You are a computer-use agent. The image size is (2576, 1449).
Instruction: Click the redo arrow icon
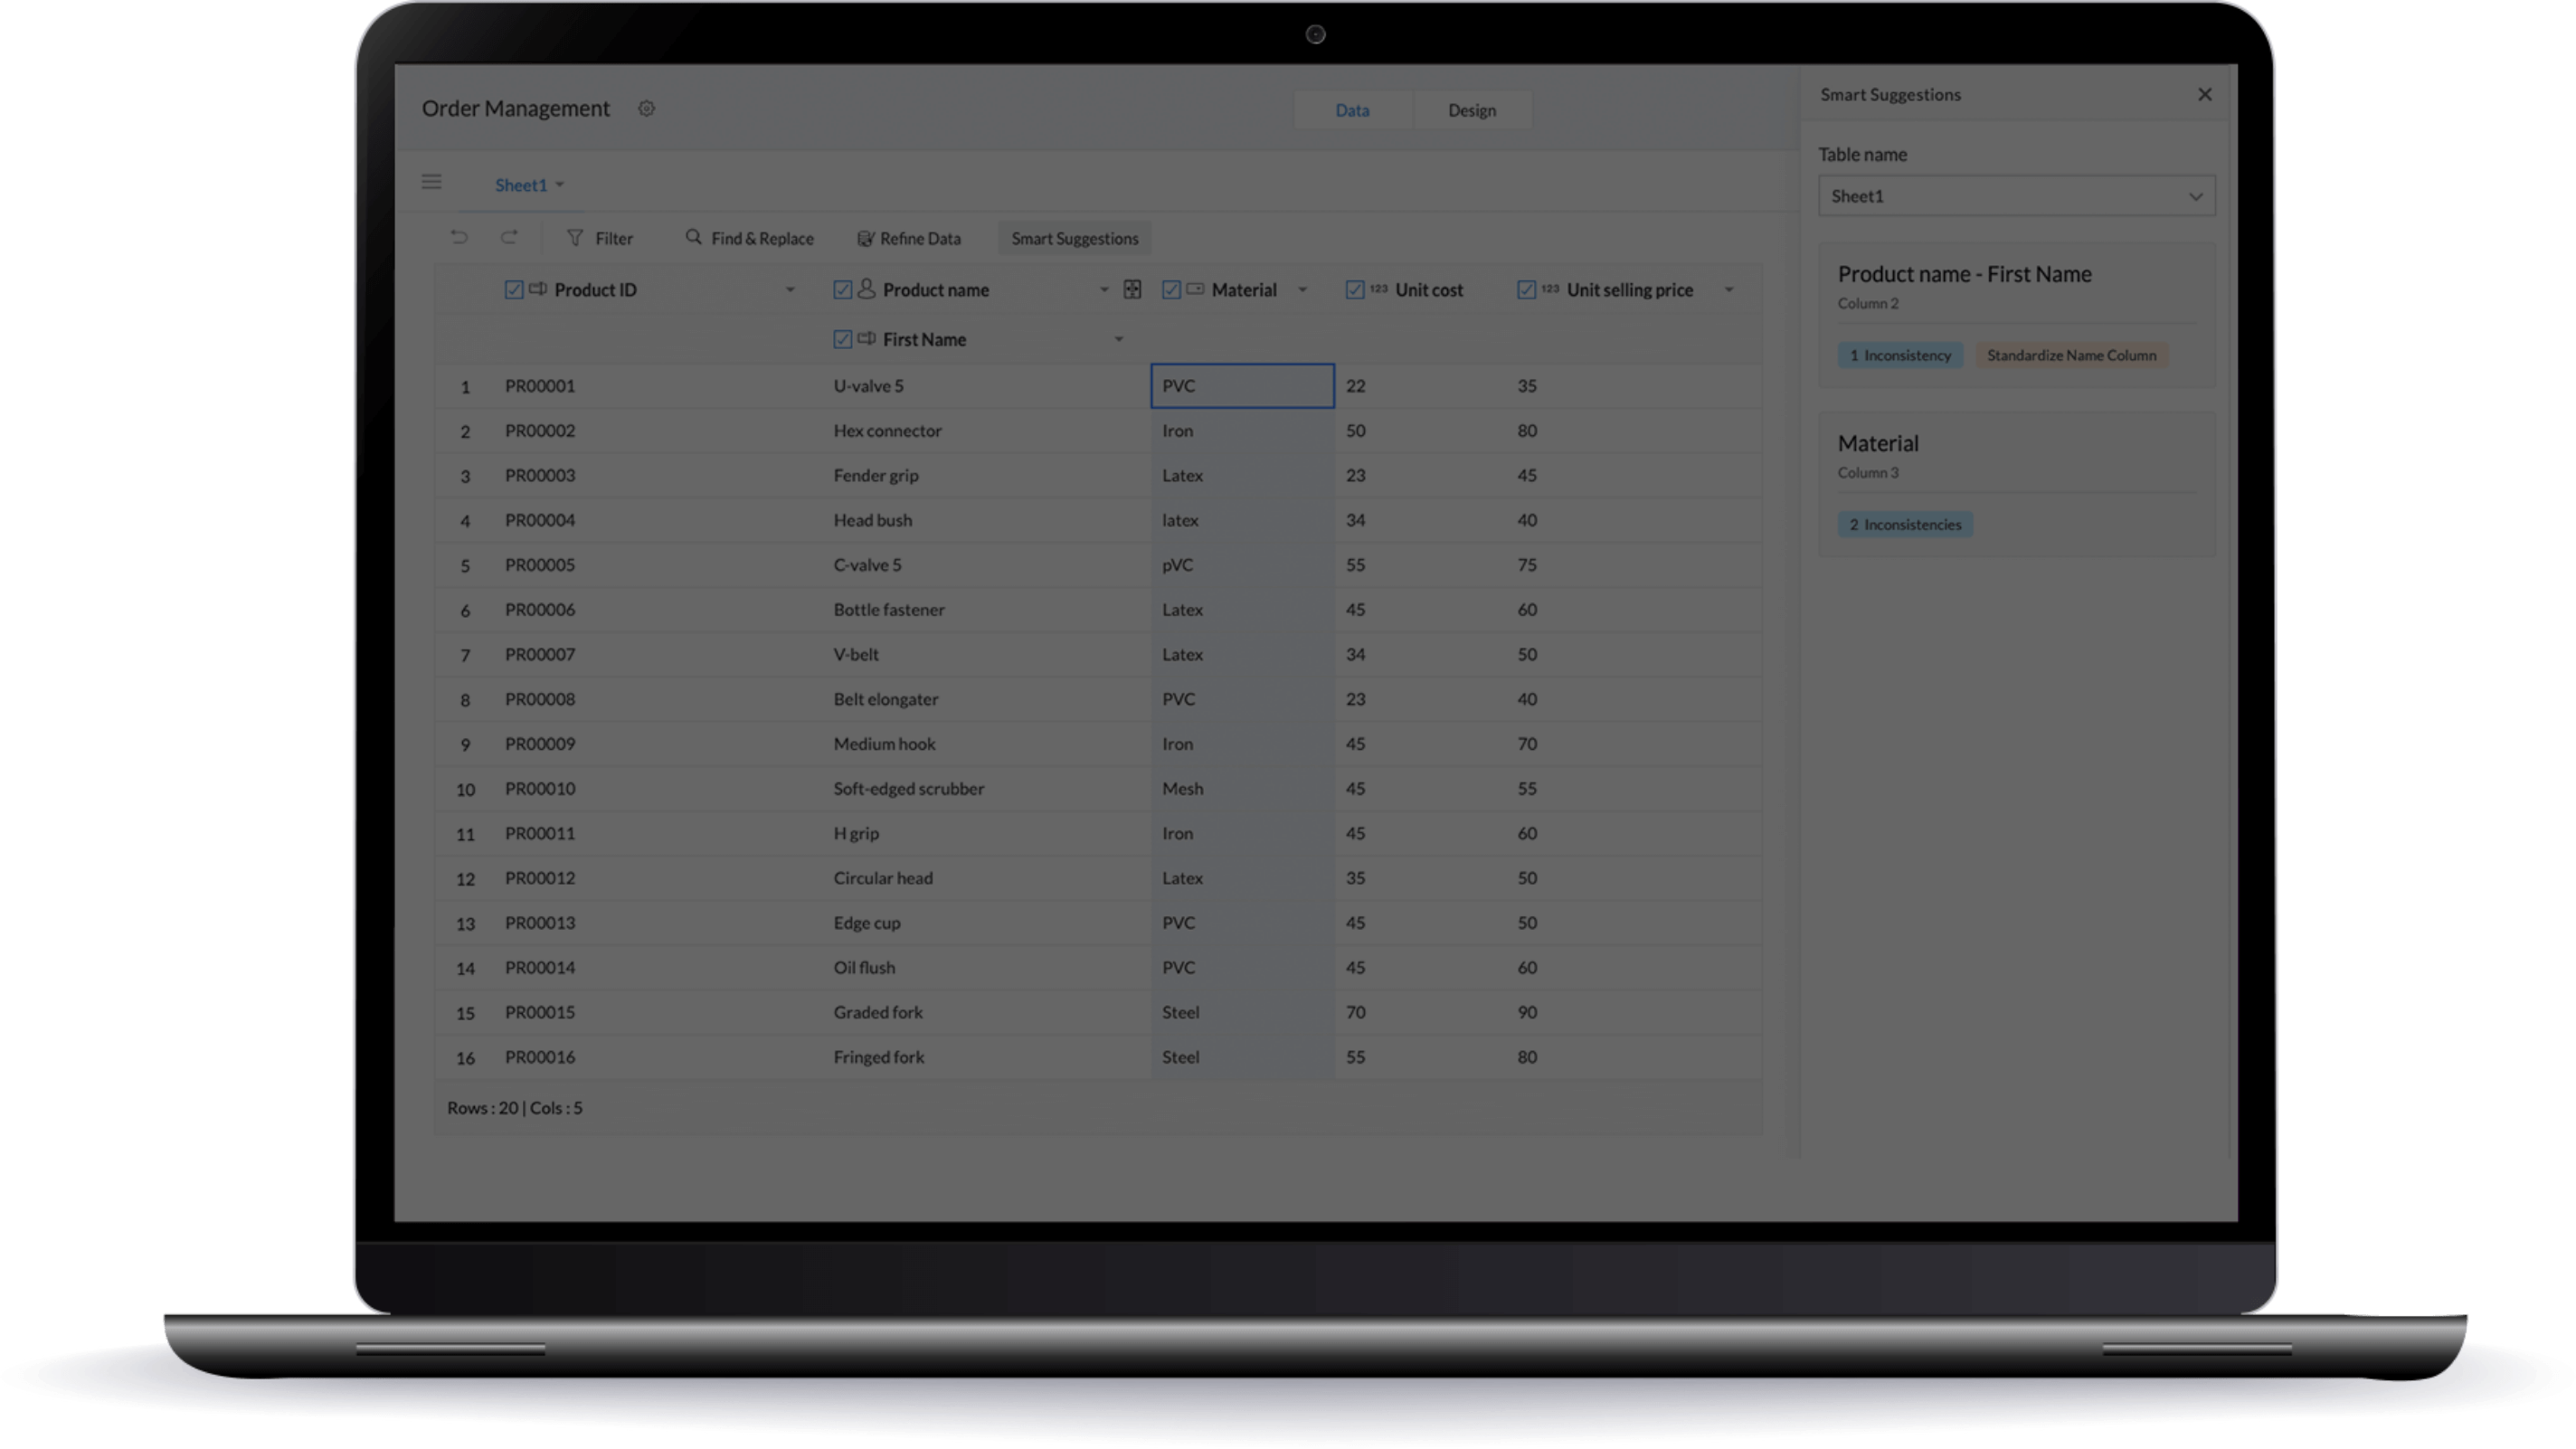(509, 237)
